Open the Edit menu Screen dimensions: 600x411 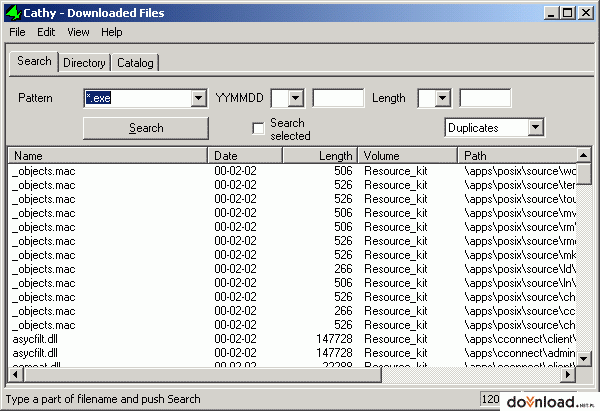pyautogui.click(x=46, y=32)
